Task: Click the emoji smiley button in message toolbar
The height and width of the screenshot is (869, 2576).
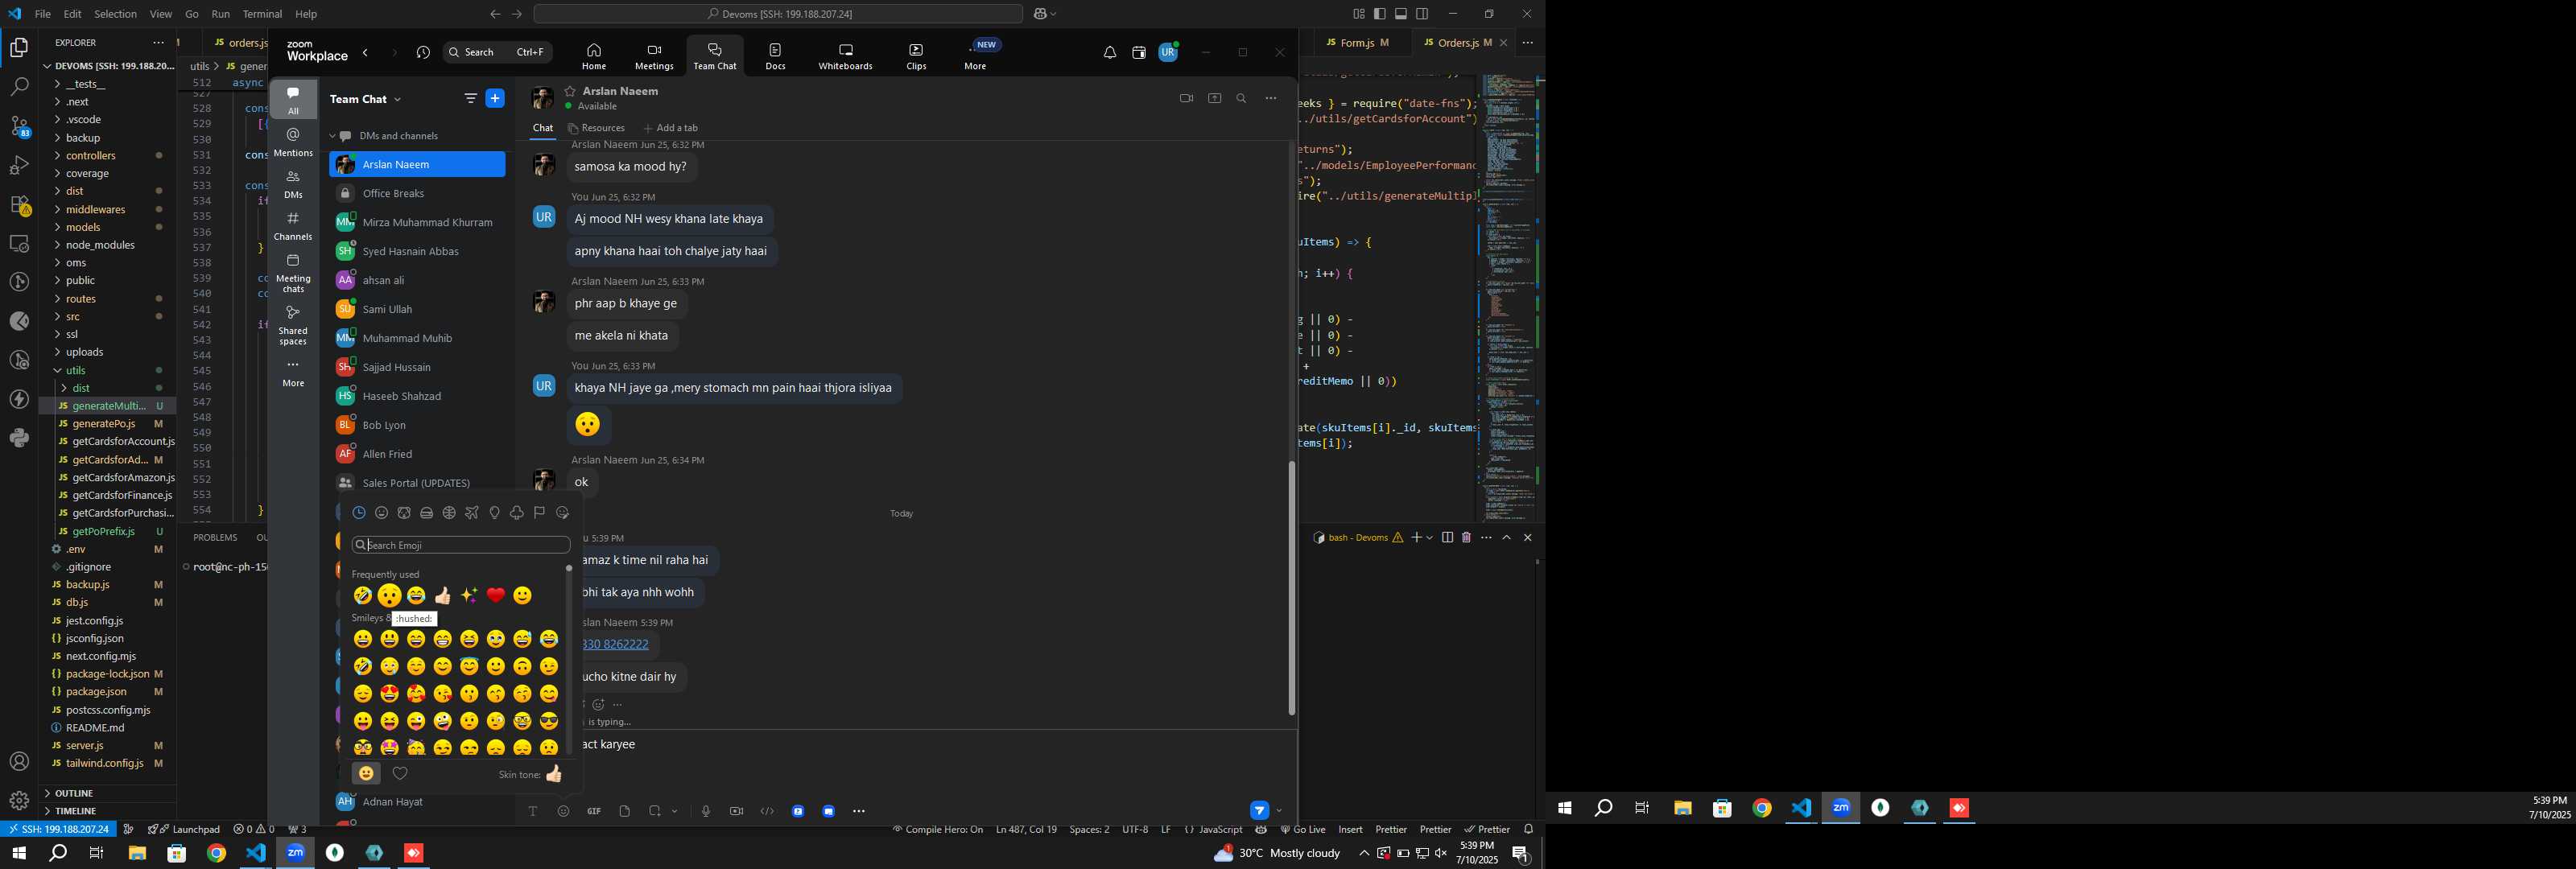Action: [564, 811]
